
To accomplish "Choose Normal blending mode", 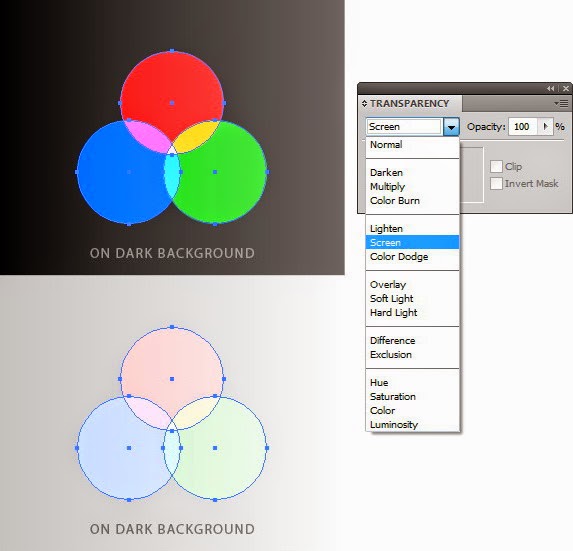I will 412,145.
